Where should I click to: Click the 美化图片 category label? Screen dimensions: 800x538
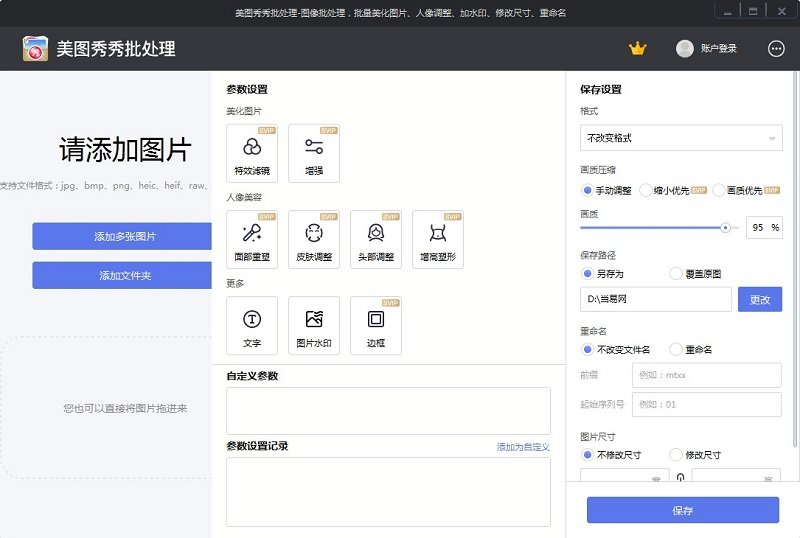pos(244,111)
